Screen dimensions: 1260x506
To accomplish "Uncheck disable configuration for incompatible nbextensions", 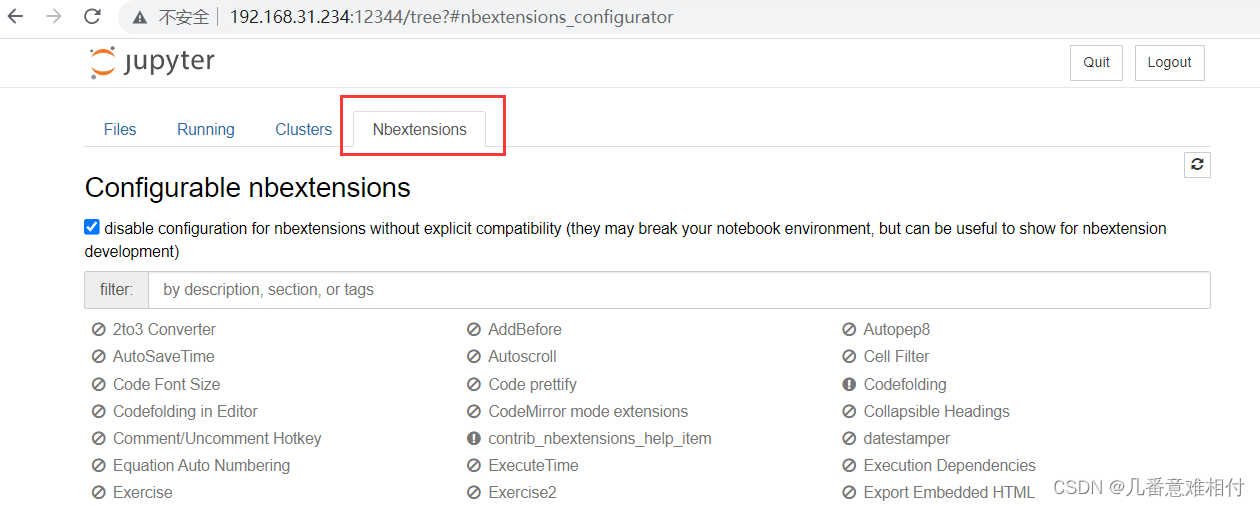I will (x=92, y=227).
